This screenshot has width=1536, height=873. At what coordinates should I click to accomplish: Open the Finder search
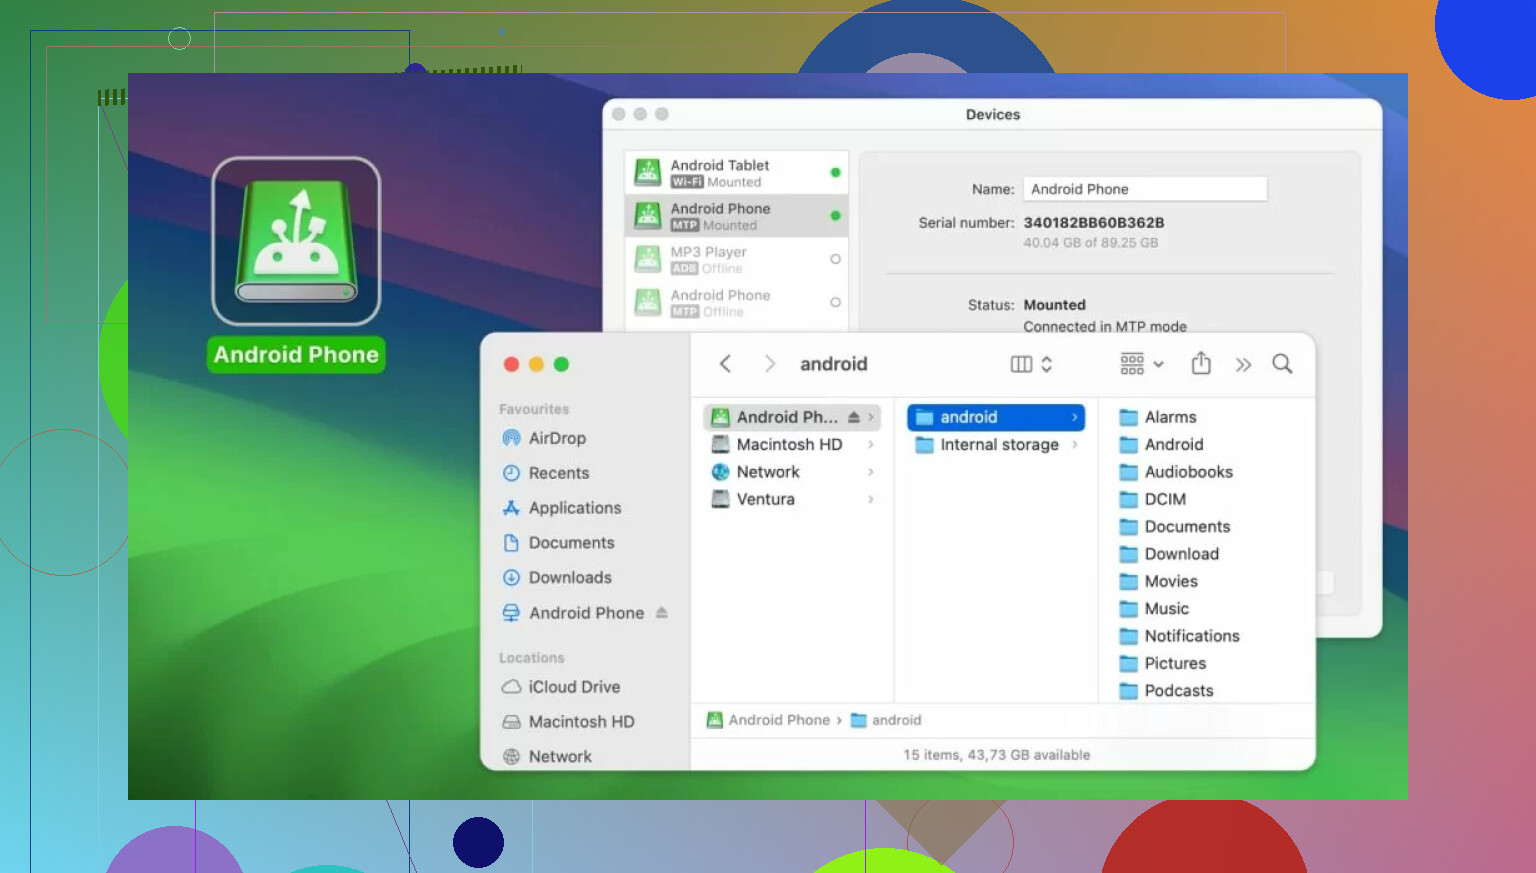(1282, 364)
